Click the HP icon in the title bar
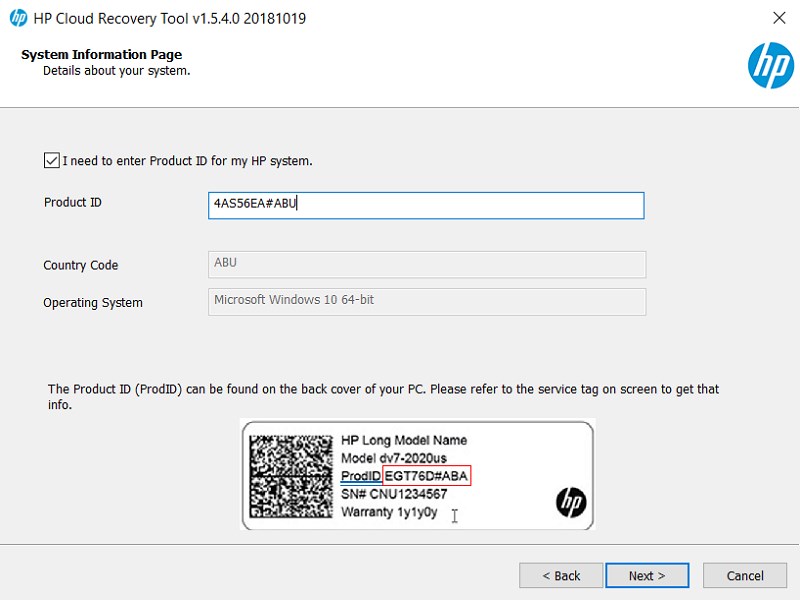Image resolution: width=800 pixels, height=600 pixels. point(18,18)
